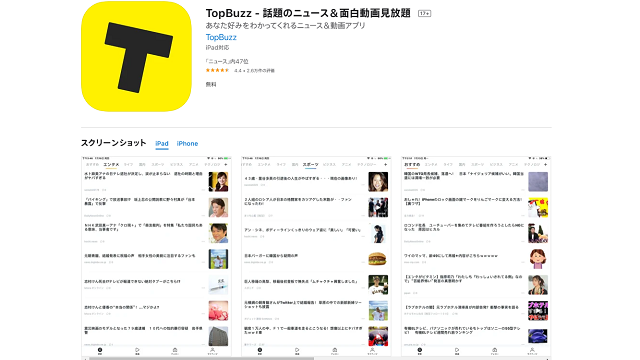The height and width of the screenshot is (360, 640).
Task: Click the スクリーンショット section heading
Action: coord(113,143)
